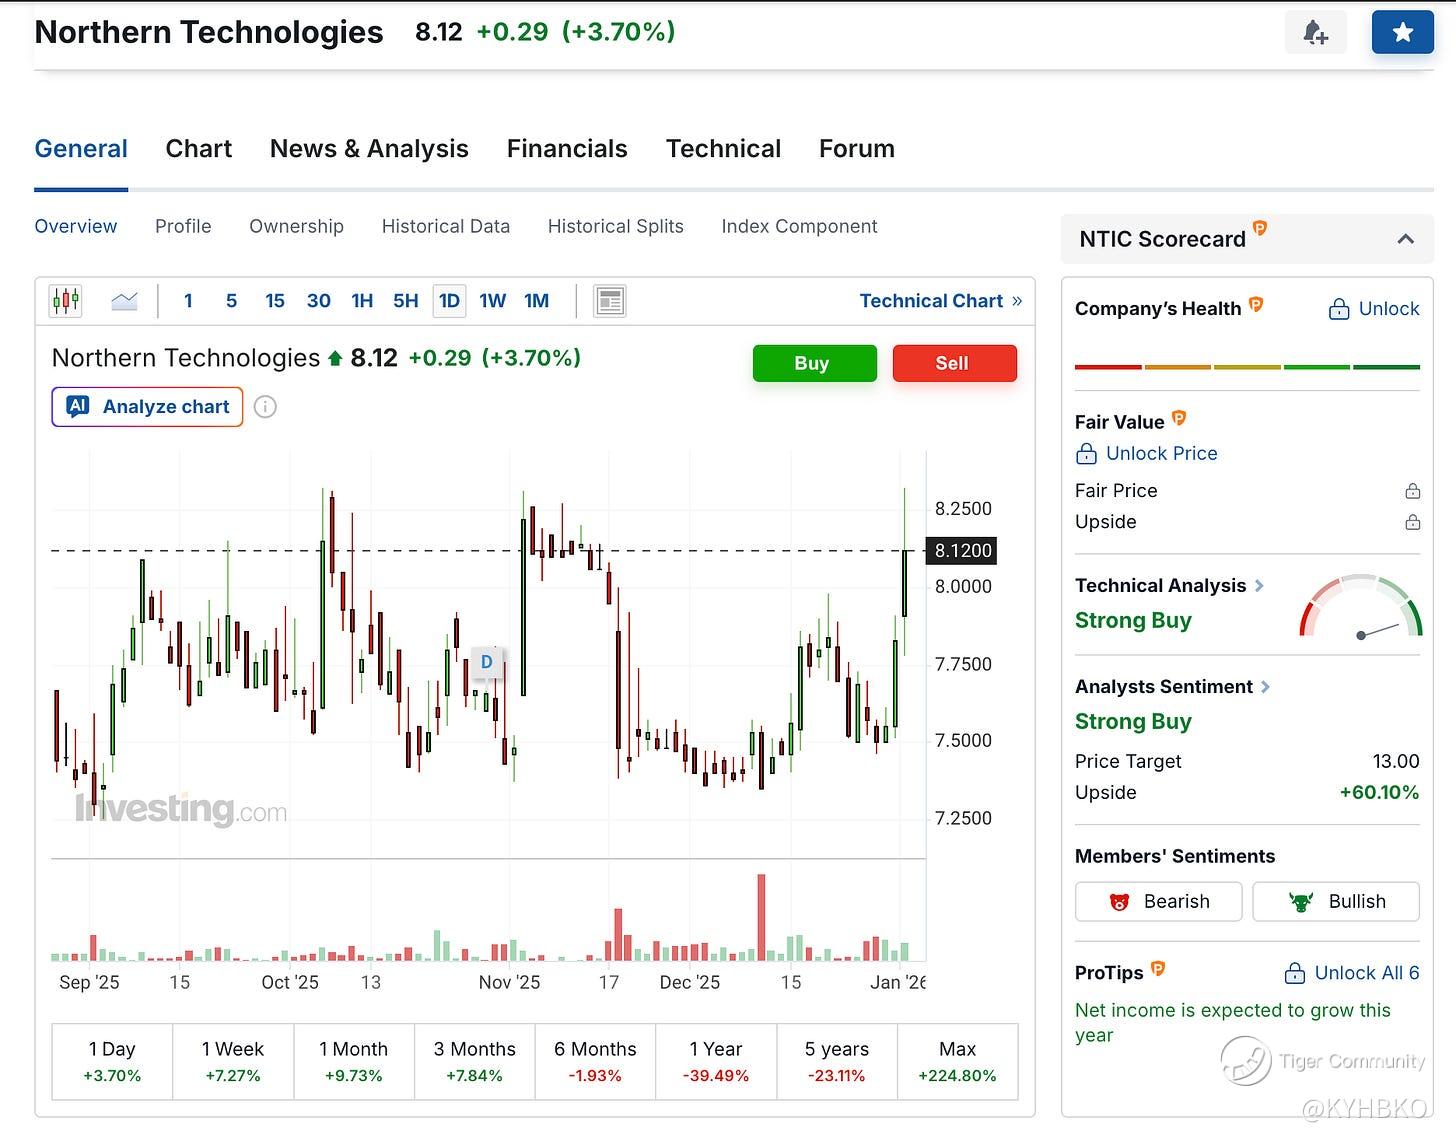Select the 1 Year performance range
This screenshot has height=1142, width=1456.
(x=716, y=1061)
